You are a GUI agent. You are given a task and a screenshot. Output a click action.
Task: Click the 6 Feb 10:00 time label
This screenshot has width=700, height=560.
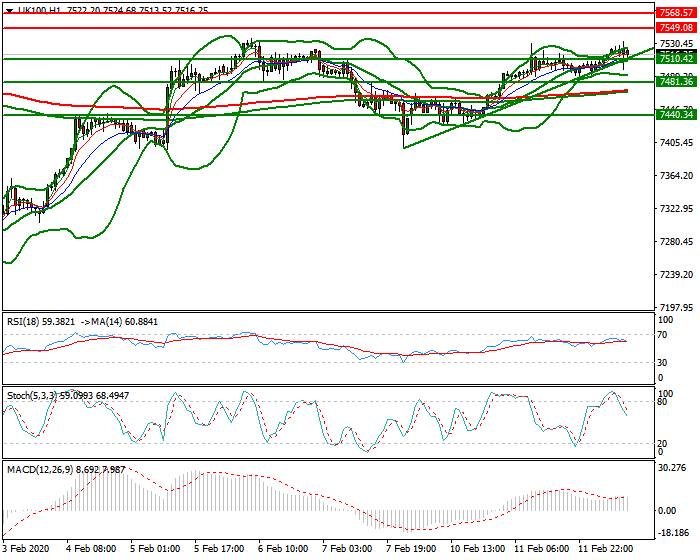(x=283, y=548)
